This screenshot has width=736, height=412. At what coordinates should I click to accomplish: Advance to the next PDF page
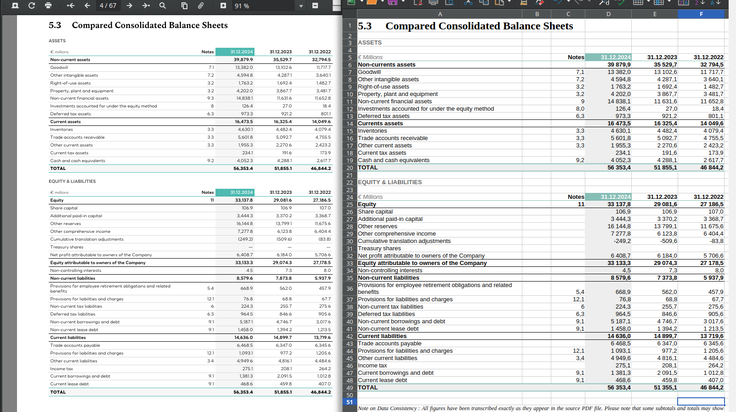pyautogui.click(x=129, y=6)
